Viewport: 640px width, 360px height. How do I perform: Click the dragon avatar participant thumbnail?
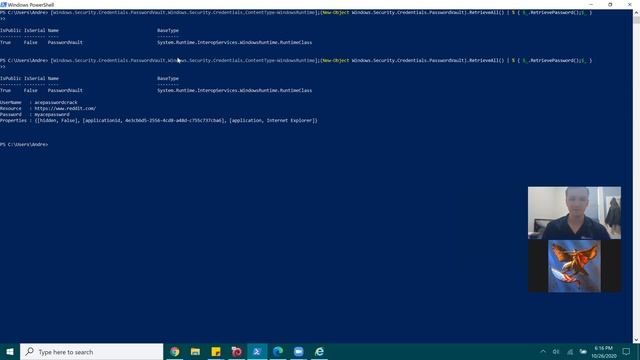pos(574,266)
